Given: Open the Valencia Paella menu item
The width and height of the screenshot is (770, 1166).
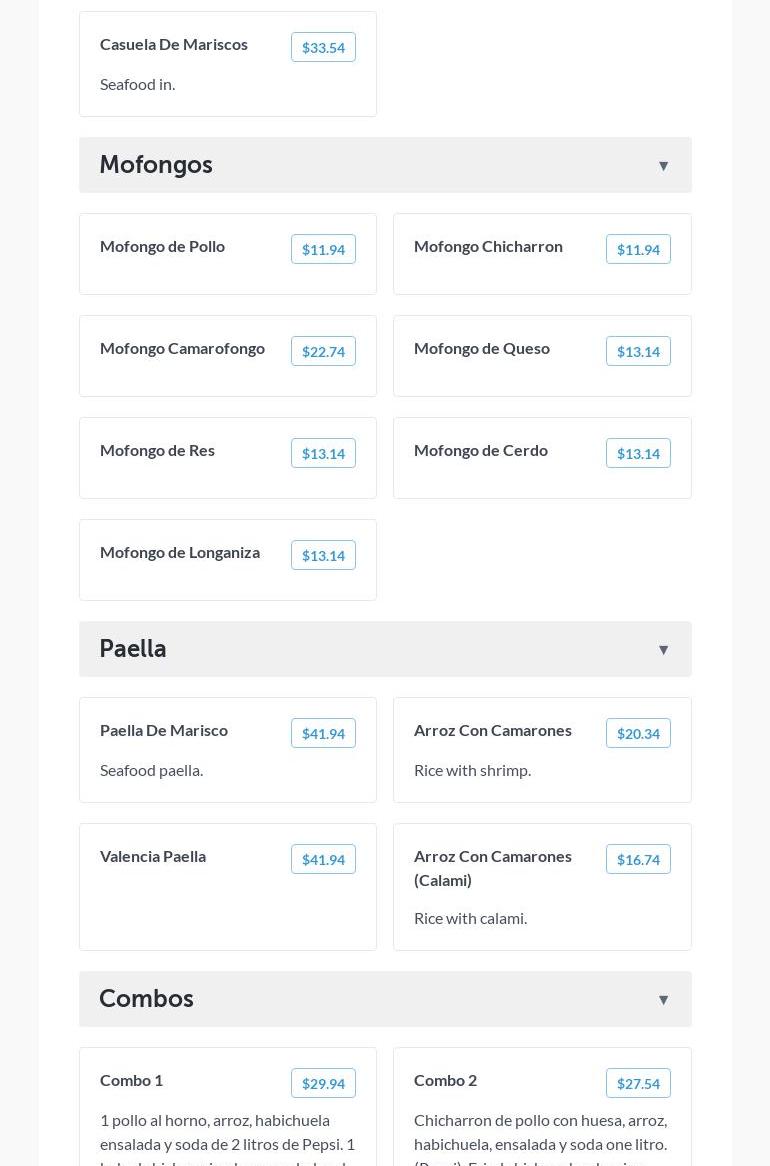Looking at the screenshot, I should [153, 856].
